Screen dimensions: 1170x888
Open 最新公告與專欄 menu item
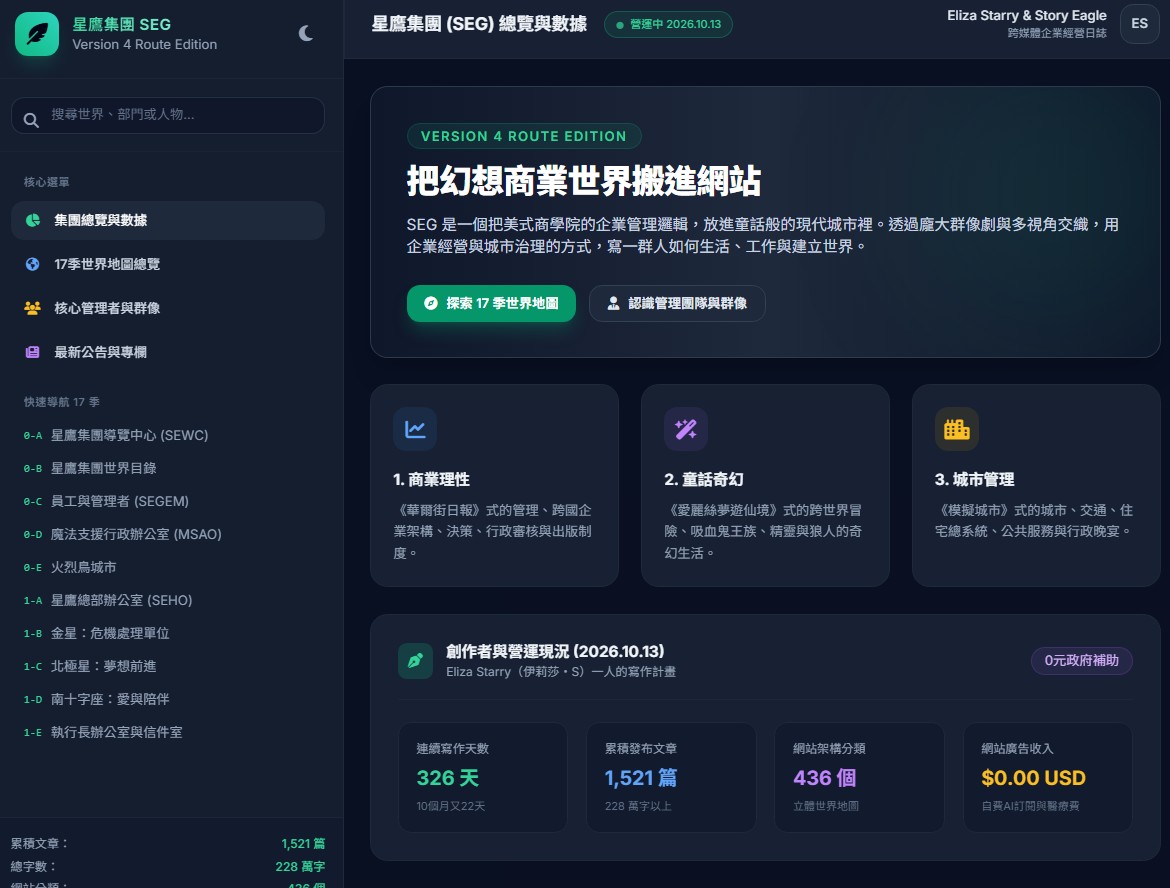[168, 352]
